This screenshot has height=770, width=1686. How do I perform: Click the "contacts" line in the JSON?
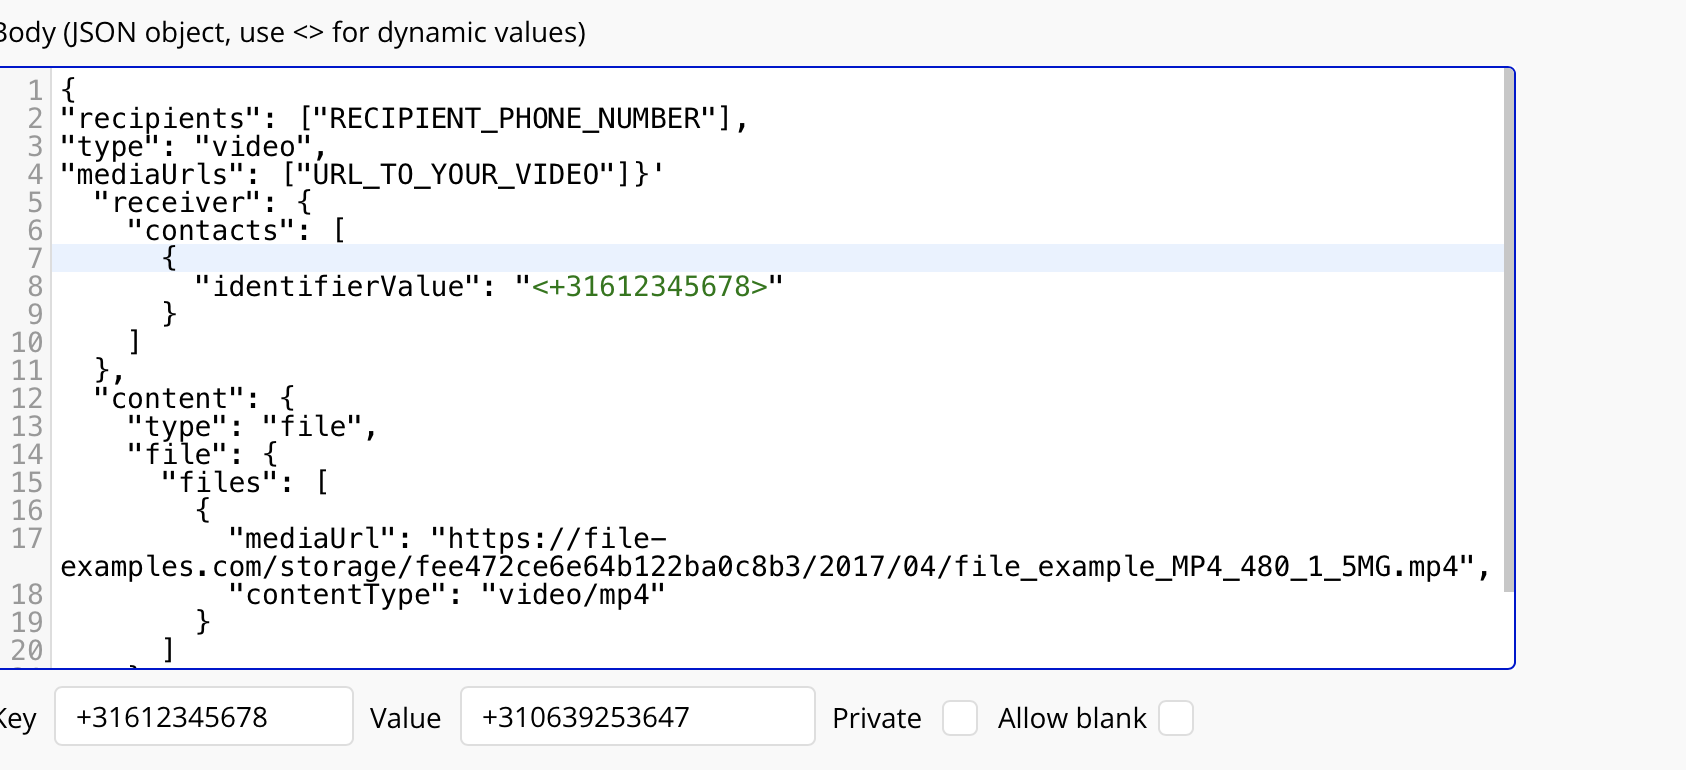[236, 231]
